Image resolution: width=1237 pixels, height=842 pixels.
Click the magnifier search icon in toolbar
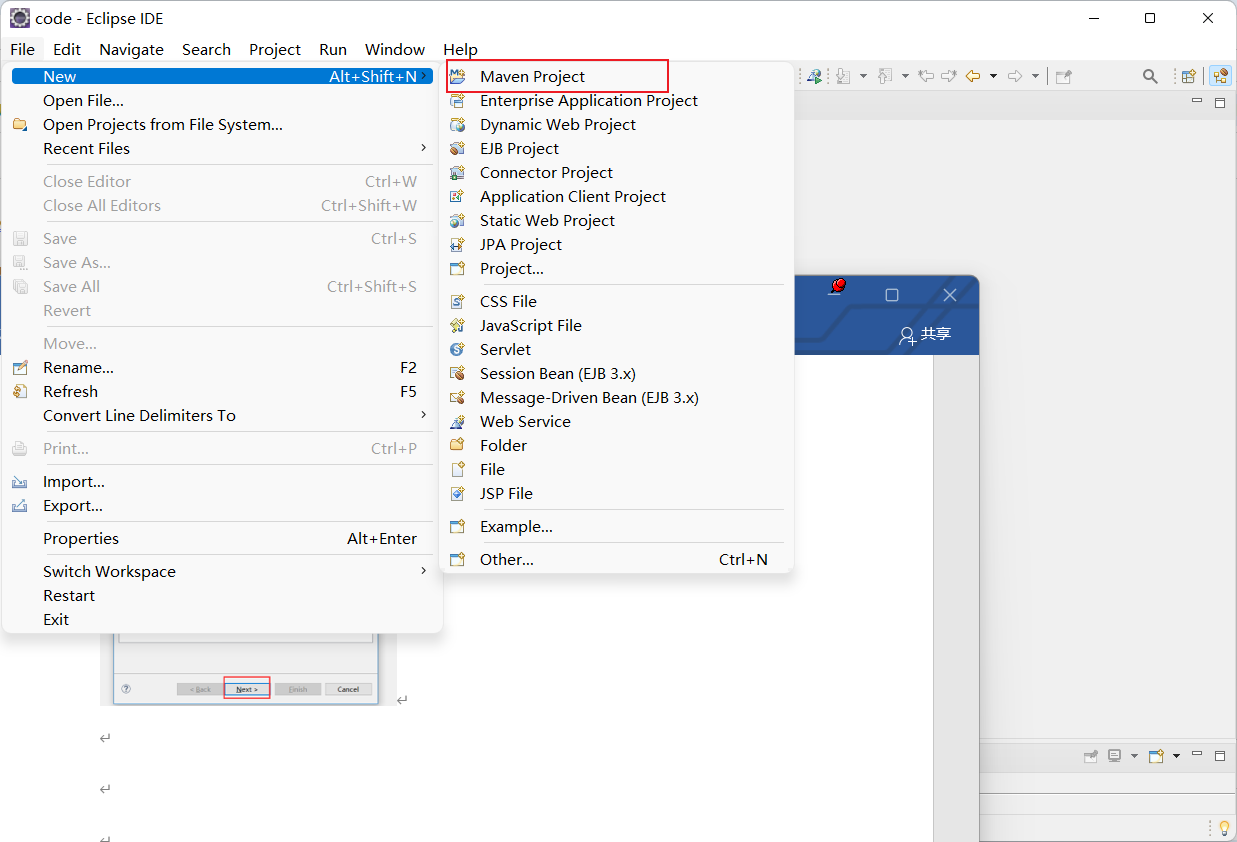point(1150,76)
